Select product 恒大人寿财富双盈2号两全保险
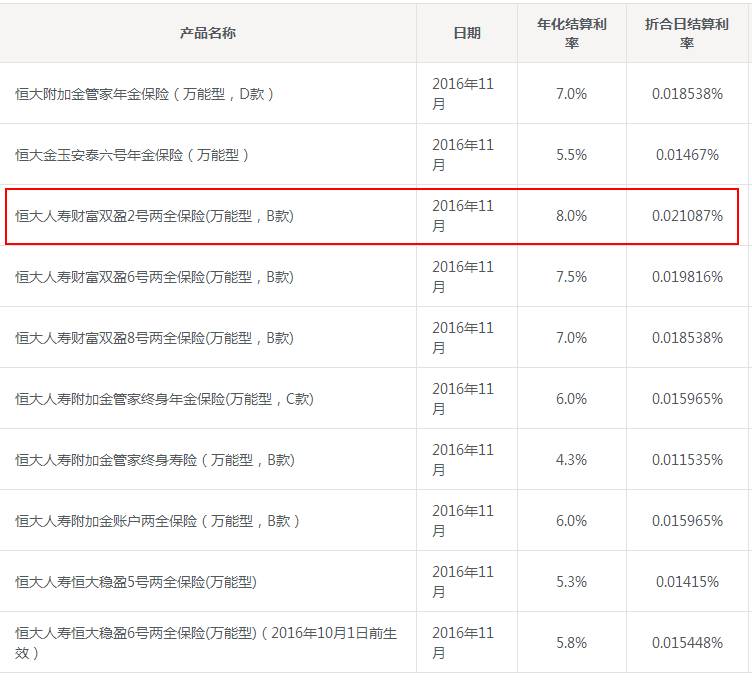The height and width of the screenshot is (683, 752). coord(154,216)
